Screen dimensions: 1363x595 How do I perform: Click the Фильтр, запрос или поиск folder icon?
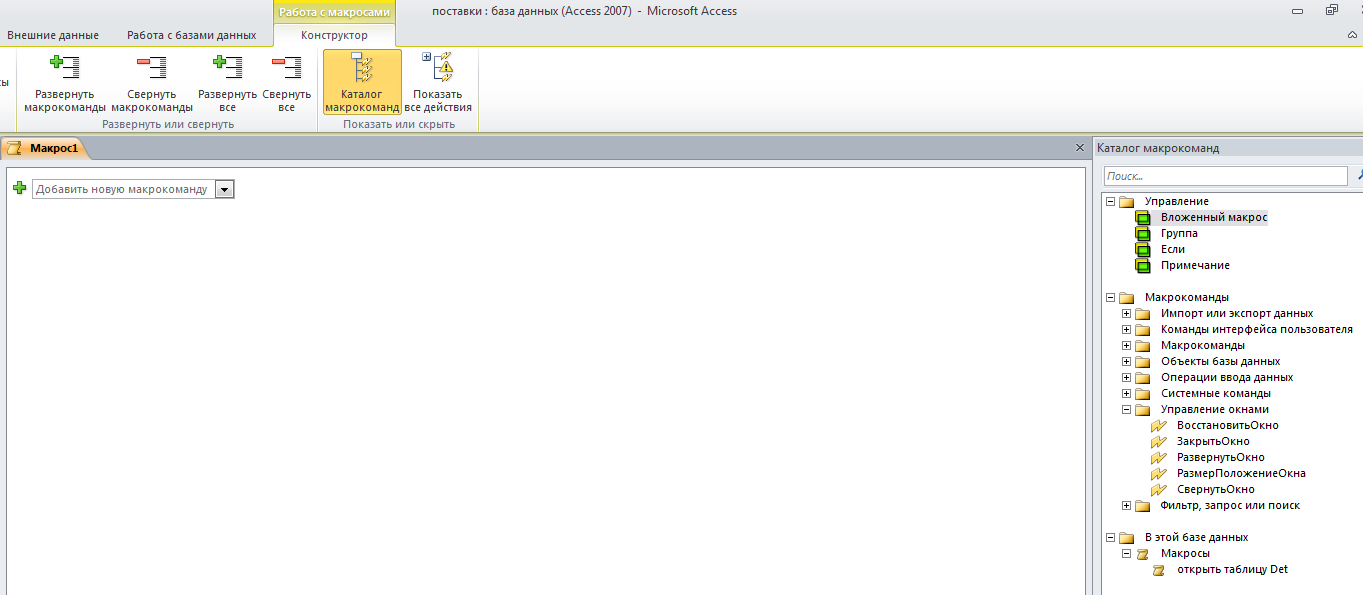coord(1143,505)
